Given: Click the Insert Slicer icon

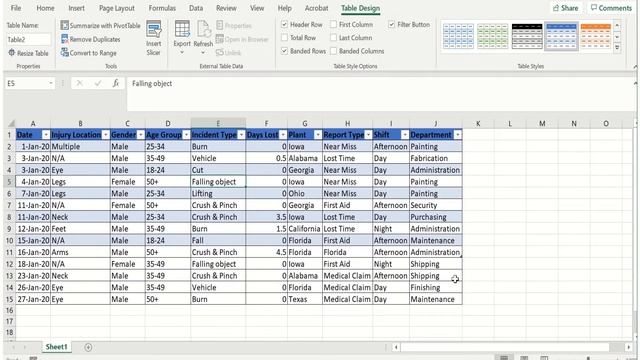Looking at the screenshot, I should [x=153, y=29].
